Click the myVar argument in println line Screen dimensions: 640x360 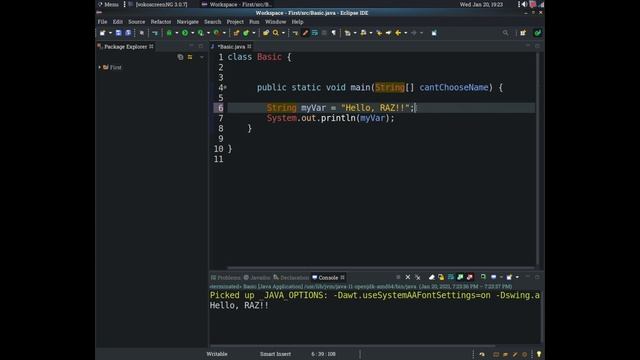372,118
